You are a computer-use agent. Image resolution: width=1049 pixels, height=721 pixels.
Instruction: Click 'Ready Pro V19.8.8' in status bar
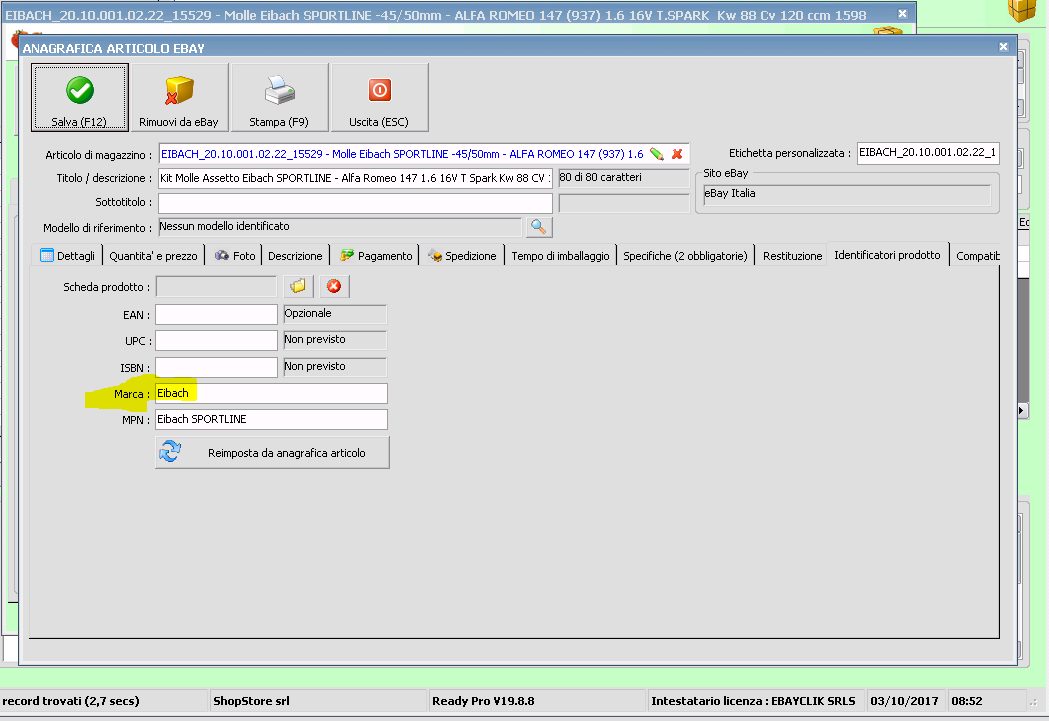[x=483, y=701]
